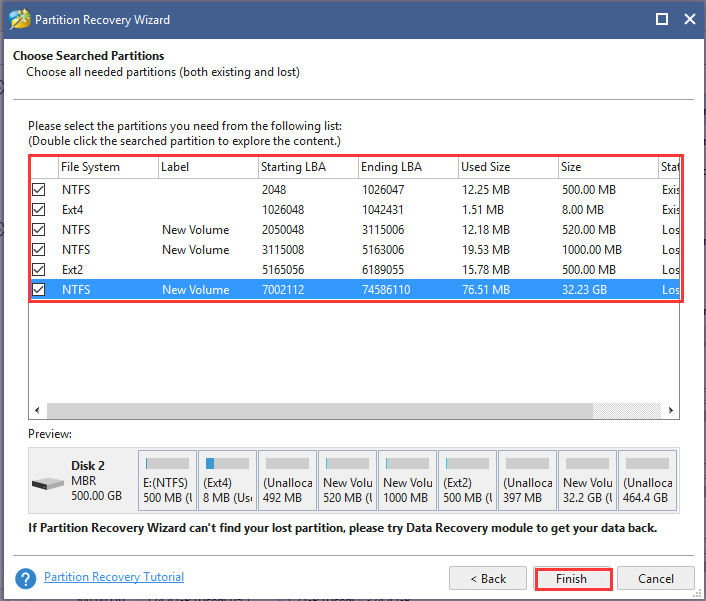Click the Ending LBA value 1026047

(x=383, y=190)
